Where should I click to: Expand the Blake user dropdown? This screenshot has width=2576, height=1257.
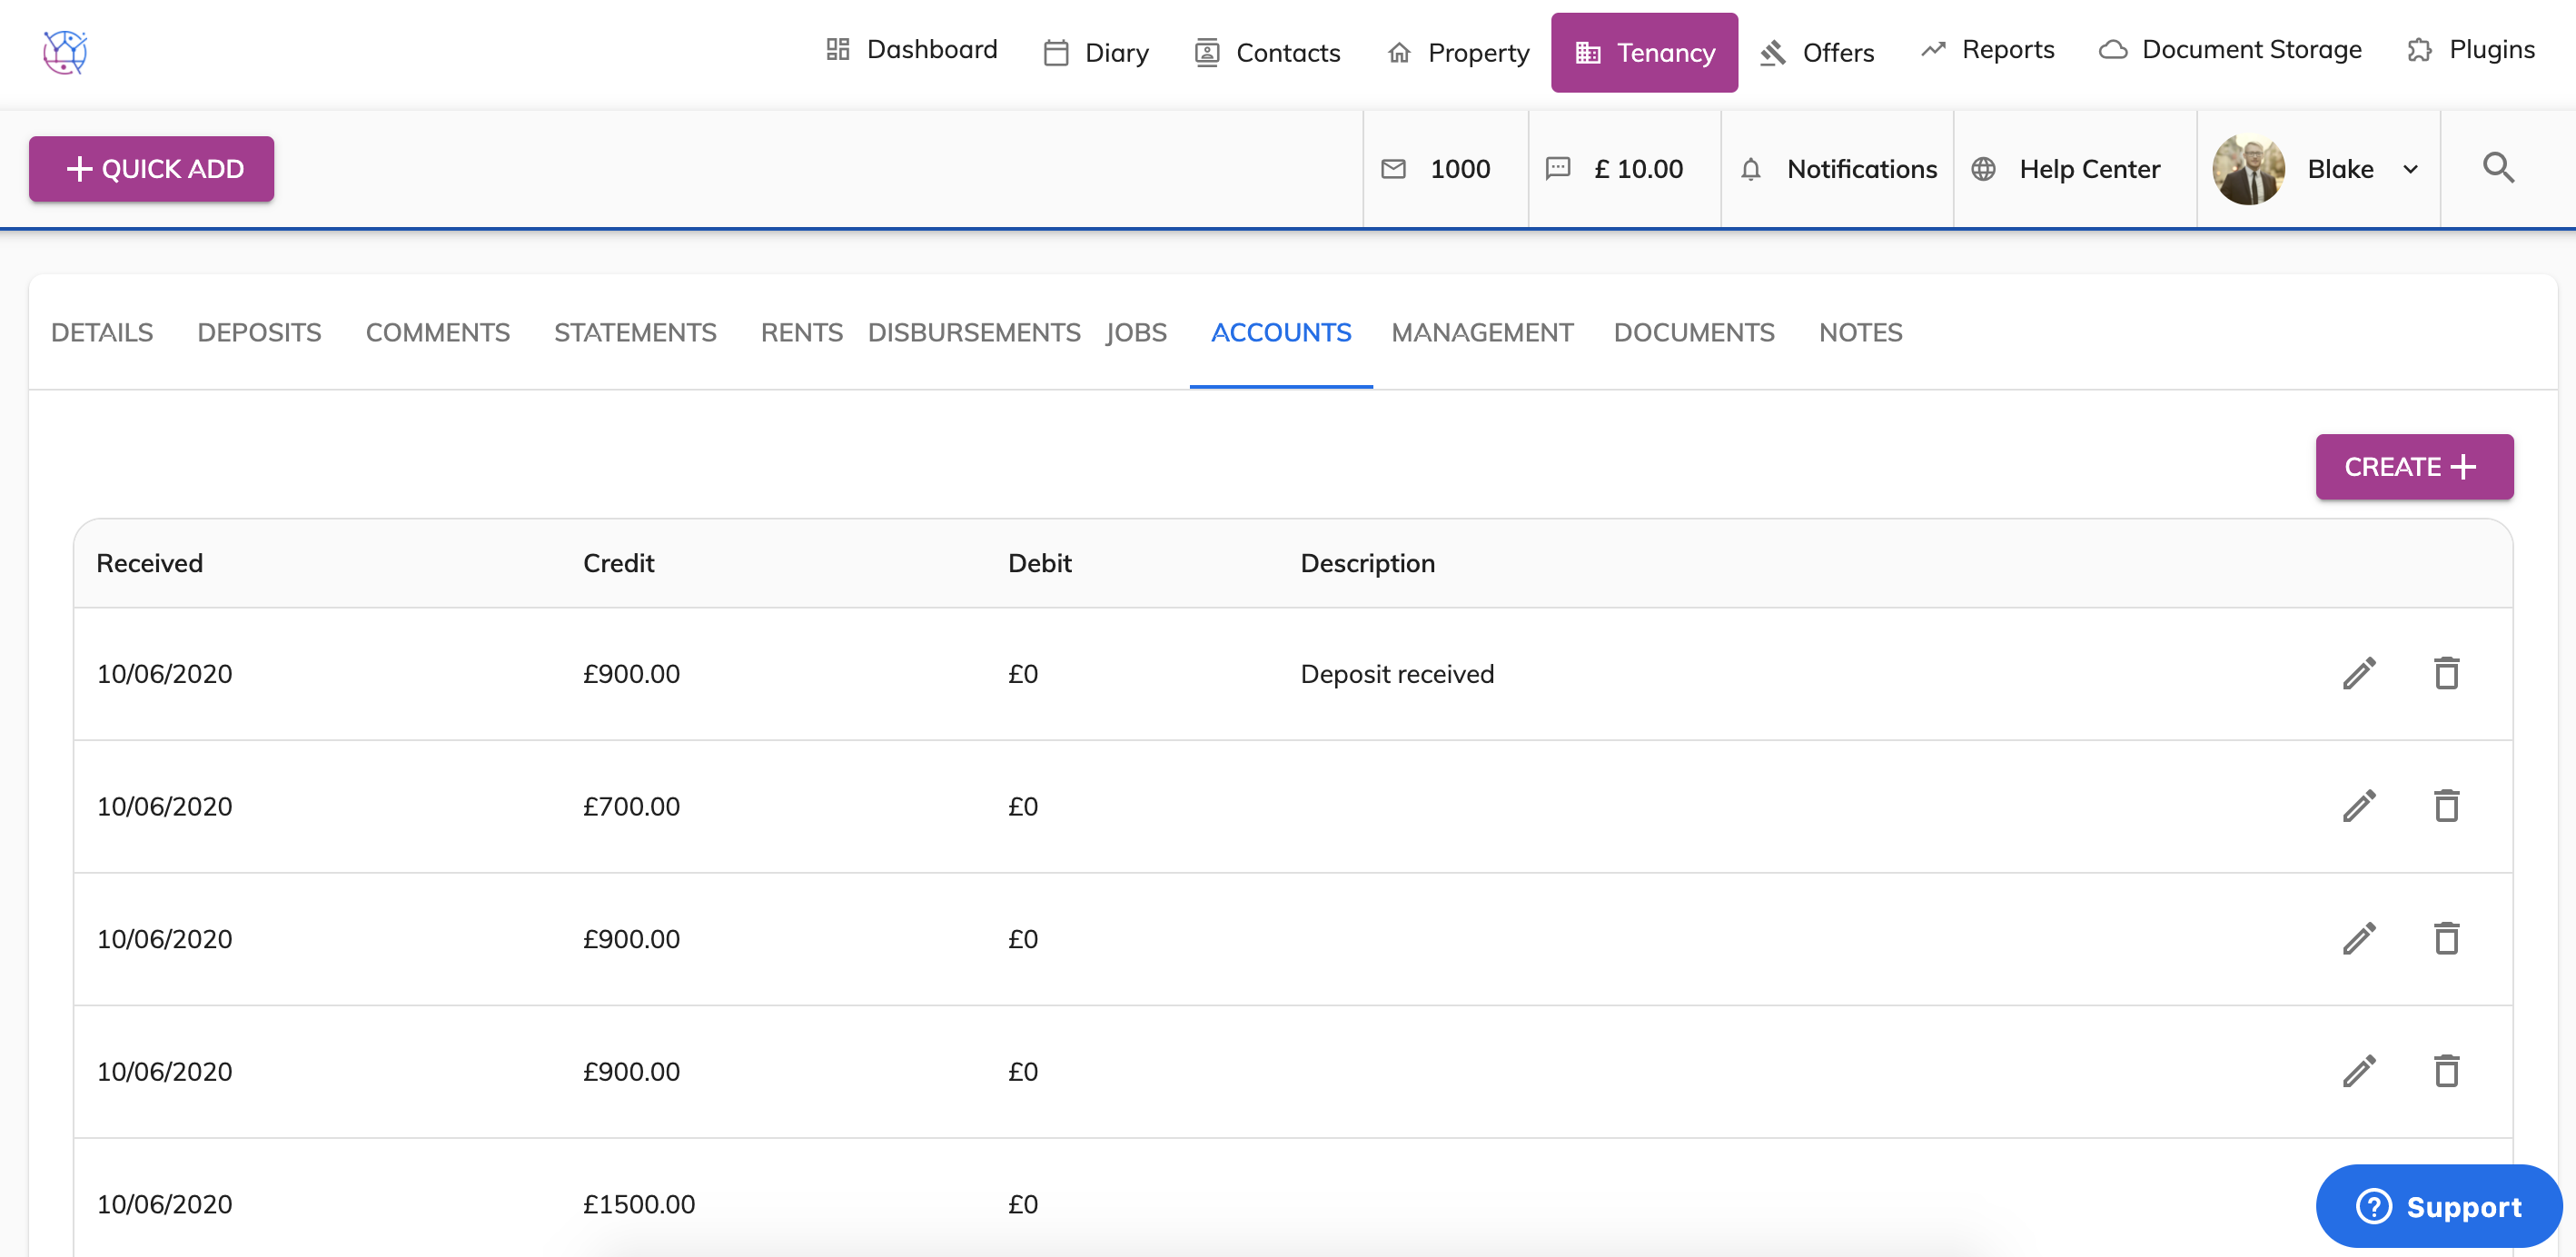tap(2410, 169)
